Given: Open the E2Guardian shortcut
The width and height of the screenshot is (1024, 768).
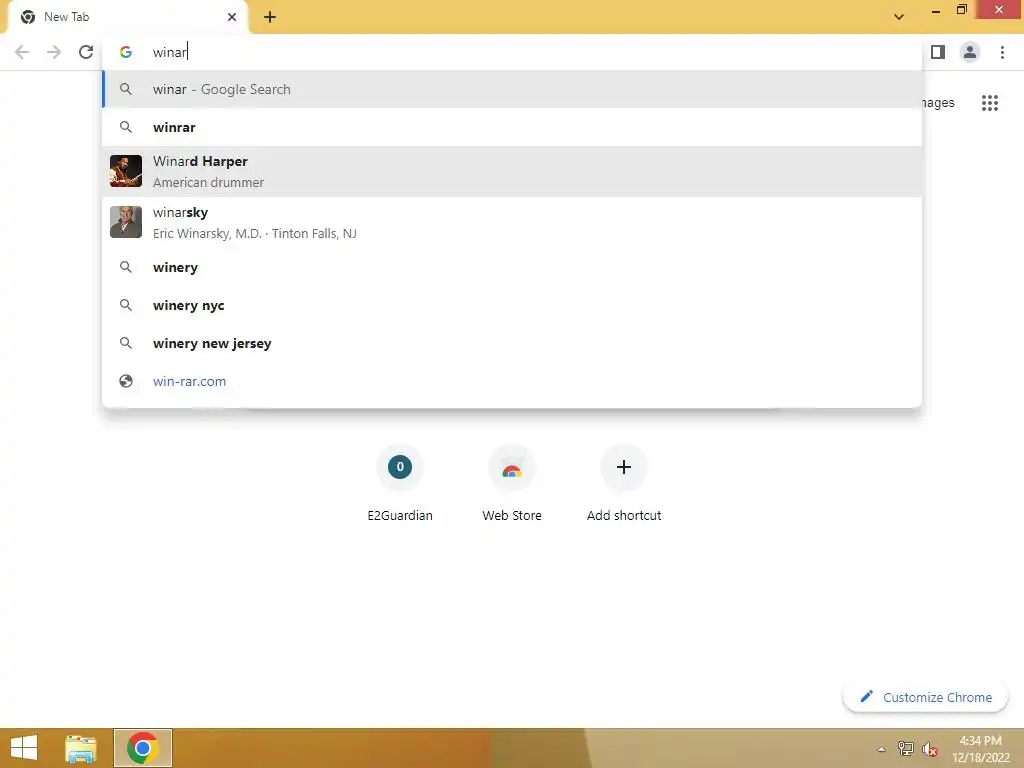Looking at the screenshot, I should click(400, 484).
